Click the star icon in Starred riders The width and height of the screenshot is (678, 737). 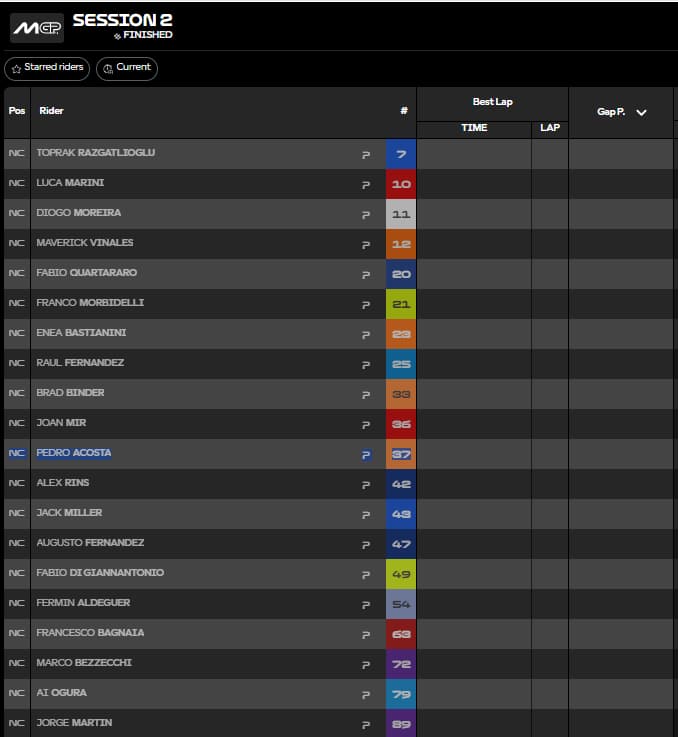[16, 69]
